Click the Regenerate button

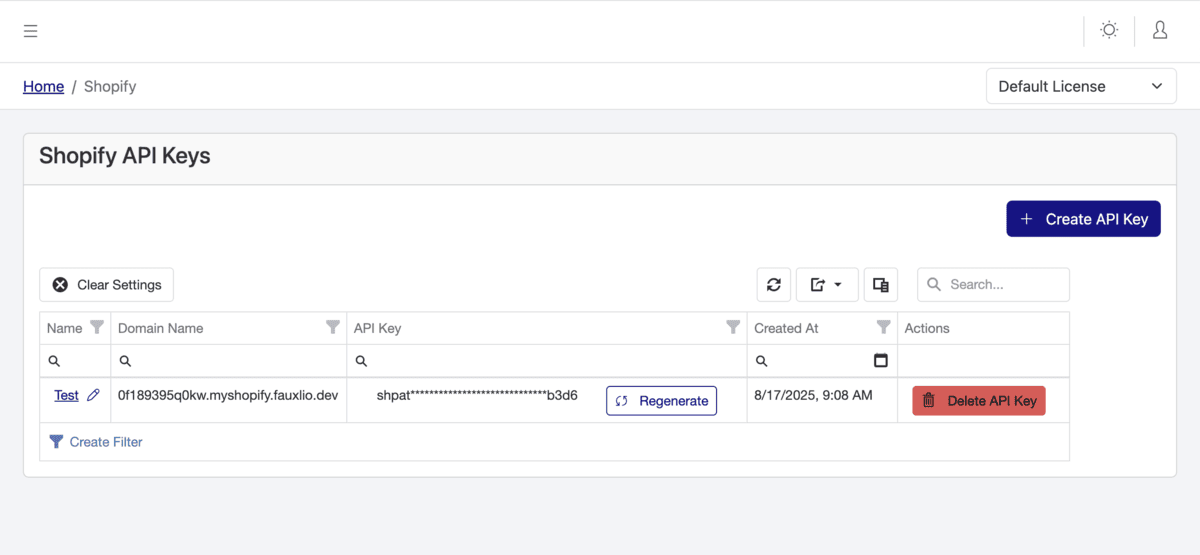tap(661, 400)
